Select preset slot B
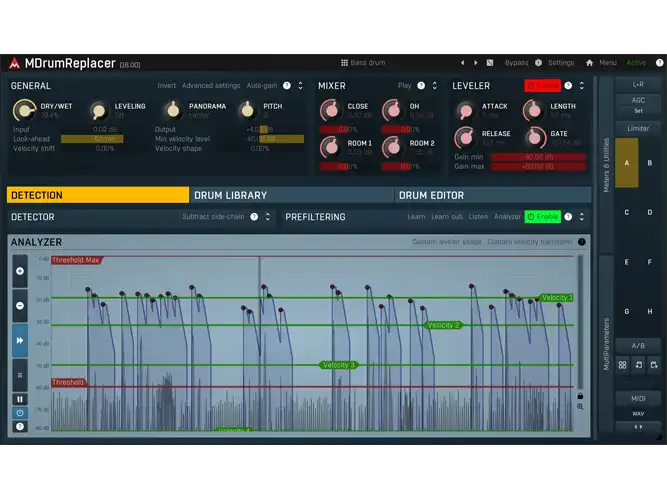 (650, 163)
